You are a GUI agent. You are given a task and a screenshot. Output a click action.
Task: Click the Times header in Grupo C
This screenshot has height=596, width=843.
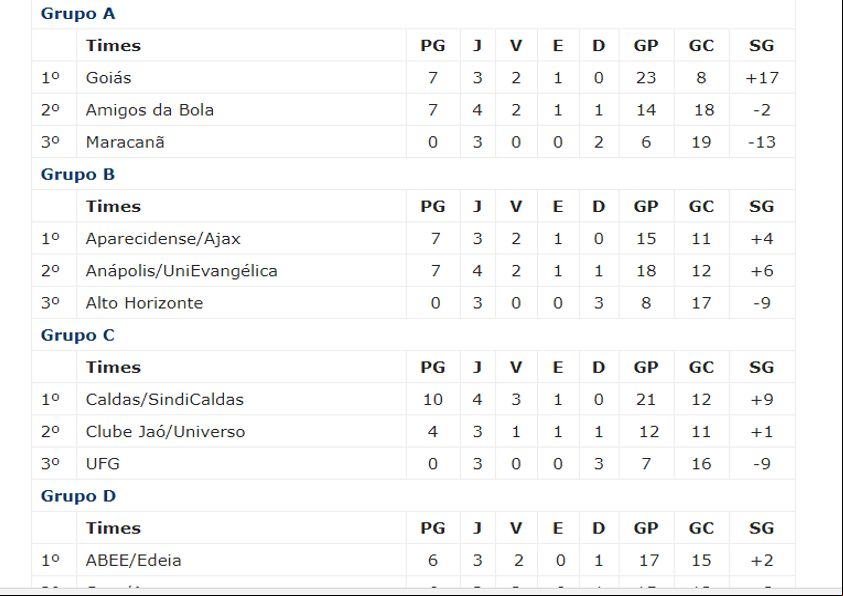113,367
